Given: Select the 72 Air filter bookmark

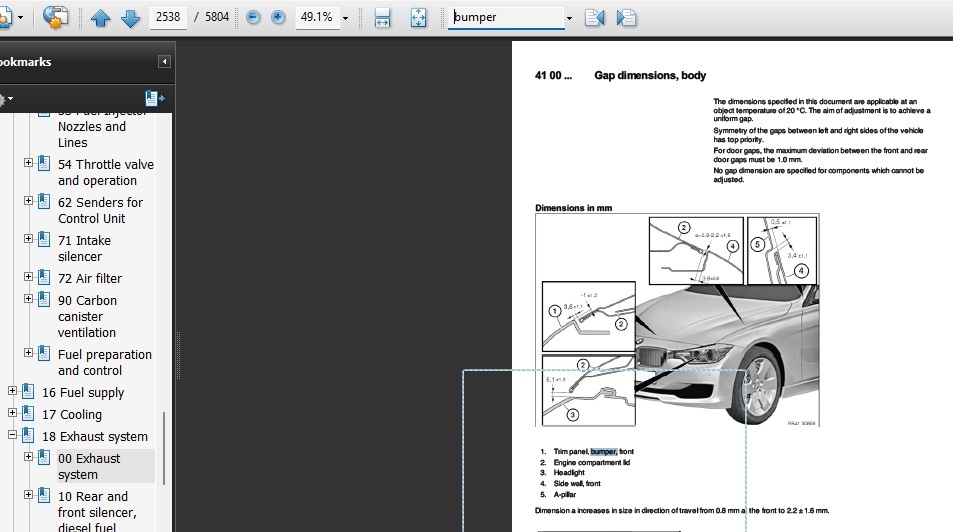Looking at the screenshot, I should pos(89,278).
